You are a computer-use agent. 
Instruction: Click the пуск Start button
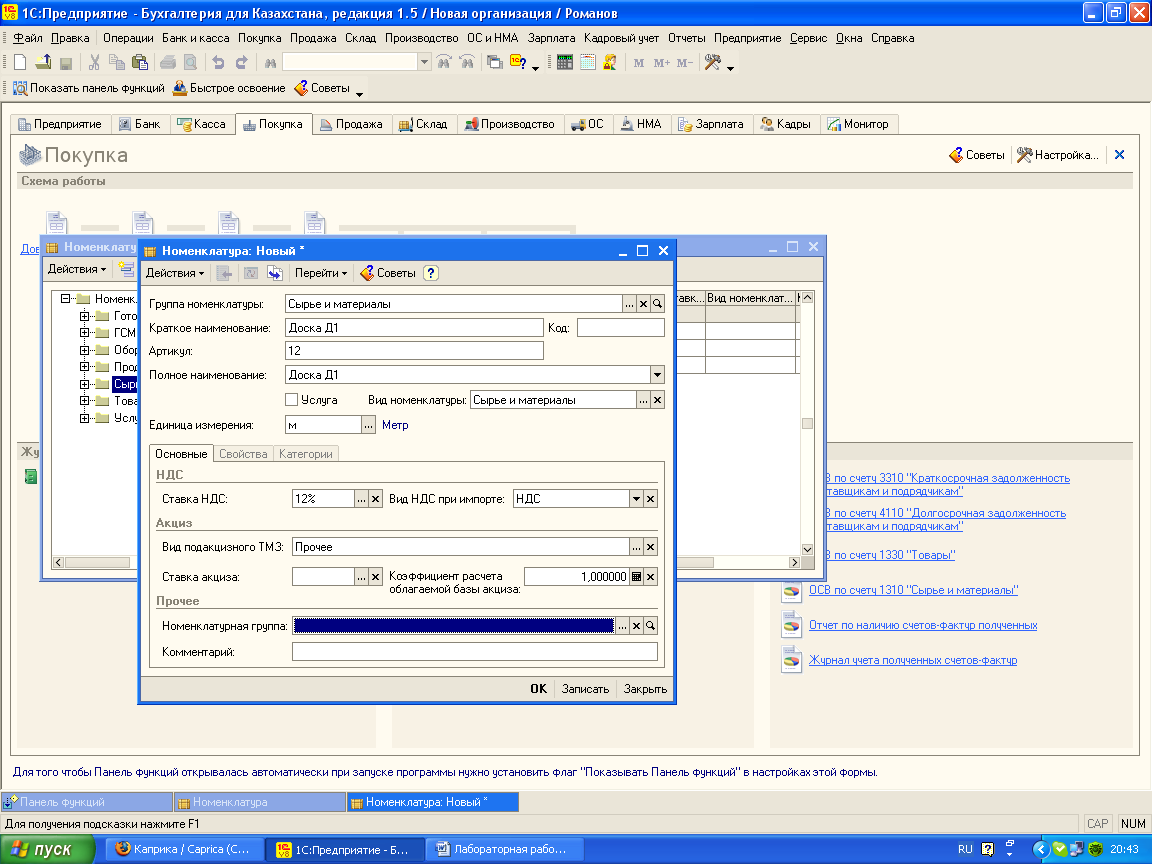point(47,849)
